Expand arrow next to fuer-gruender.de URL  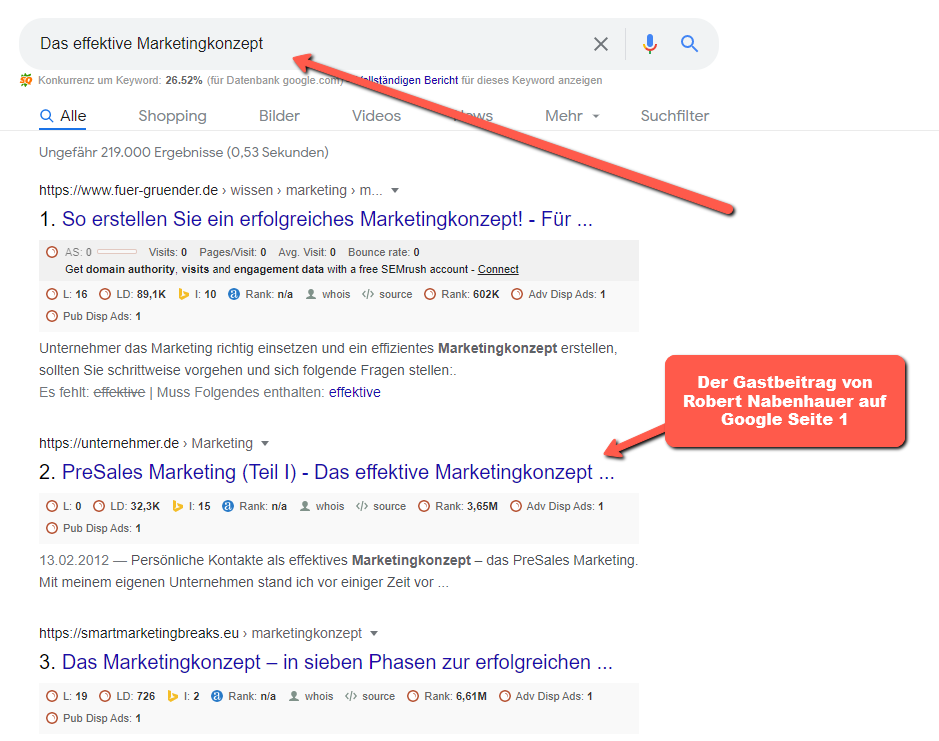(x=395, y=190)
